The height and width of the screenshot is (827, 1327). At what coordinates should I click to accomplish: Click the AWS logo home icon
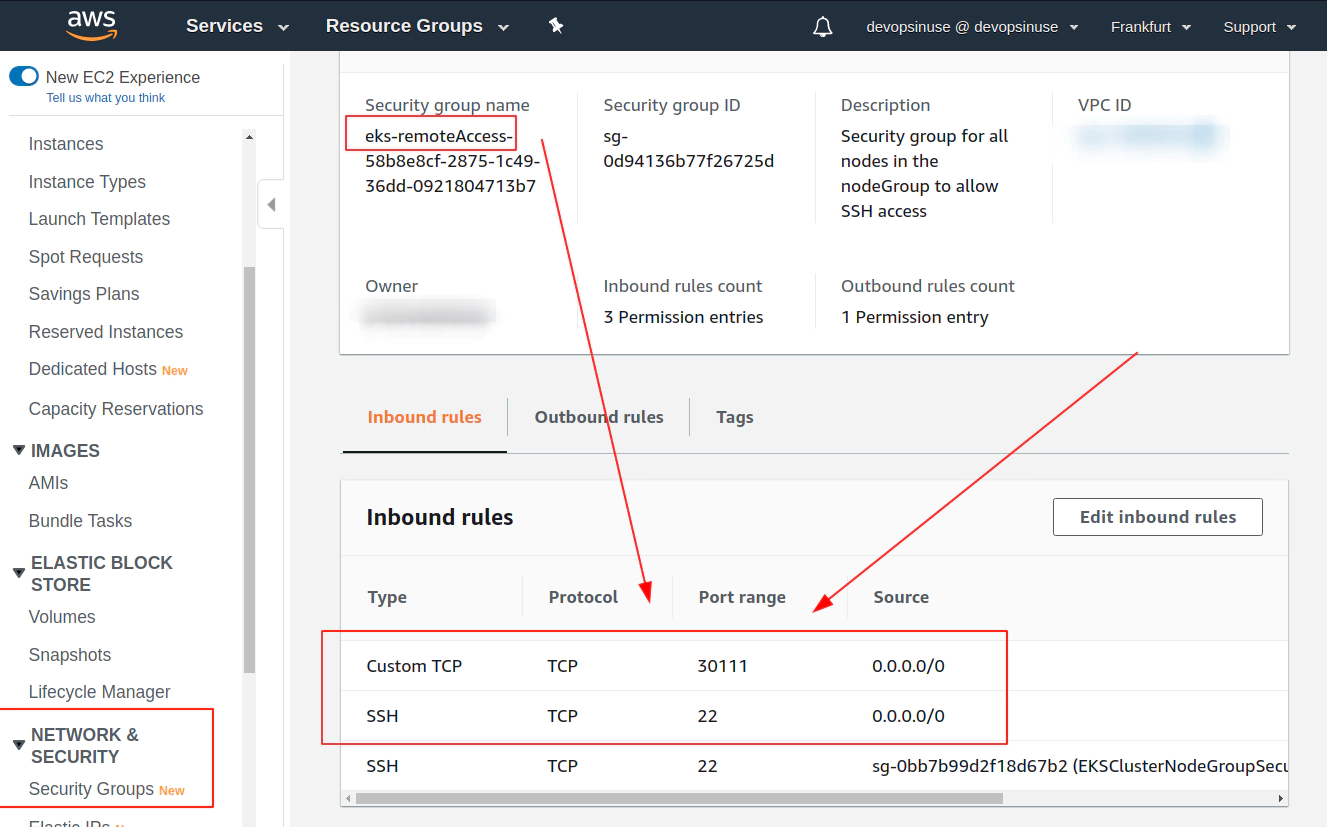[x=92, y=26]
